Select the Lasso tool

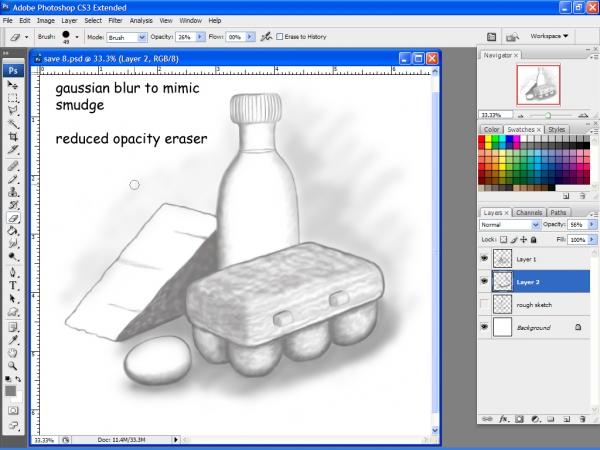[x=13, y=111]
